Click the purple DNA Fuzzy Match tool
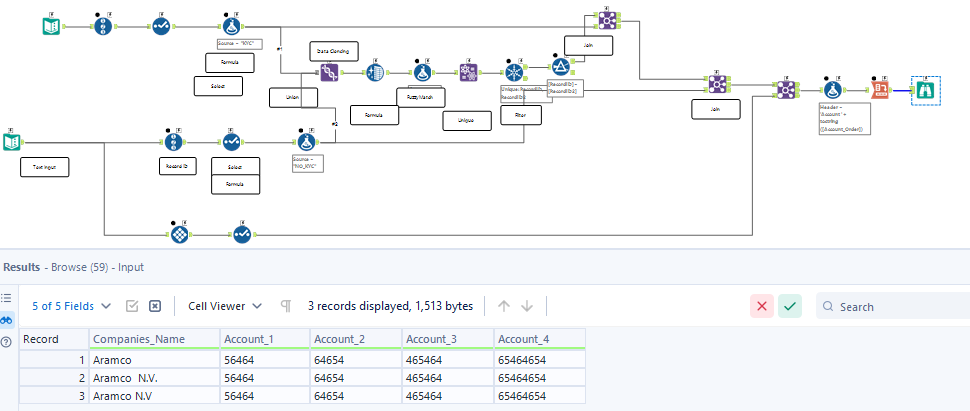The image size is (970, 411). pyautogui.click(x=330, y=73)
